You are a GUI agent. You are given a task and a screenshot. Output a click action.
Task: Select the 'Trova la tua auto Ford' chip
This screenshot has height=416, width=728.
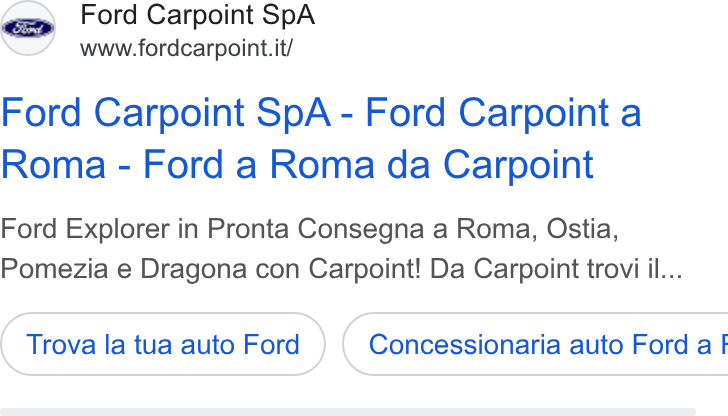[x=163, y=344]
